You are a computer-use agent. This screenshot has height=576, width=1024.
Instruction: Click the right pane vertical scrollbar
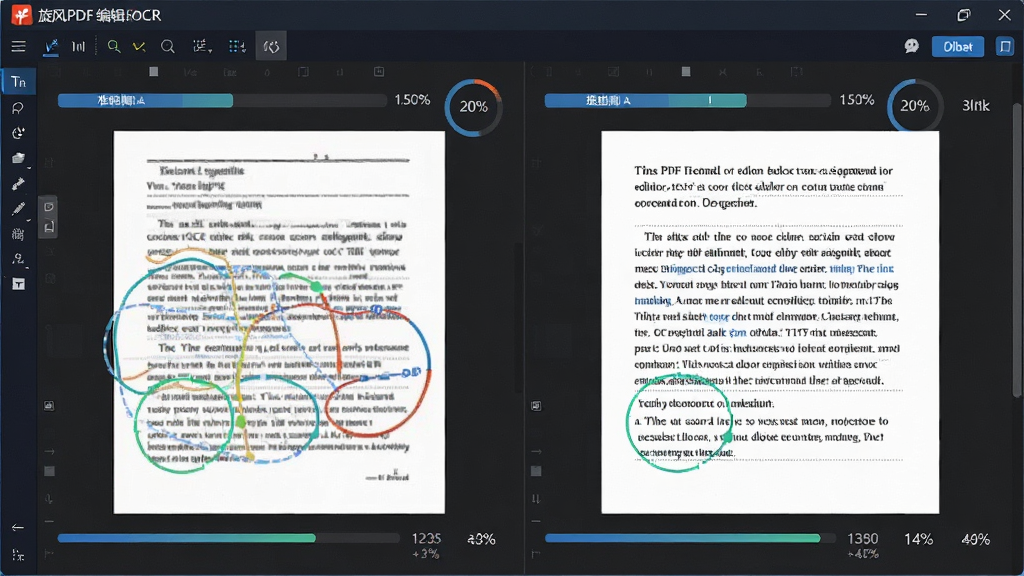[1017, 248]
